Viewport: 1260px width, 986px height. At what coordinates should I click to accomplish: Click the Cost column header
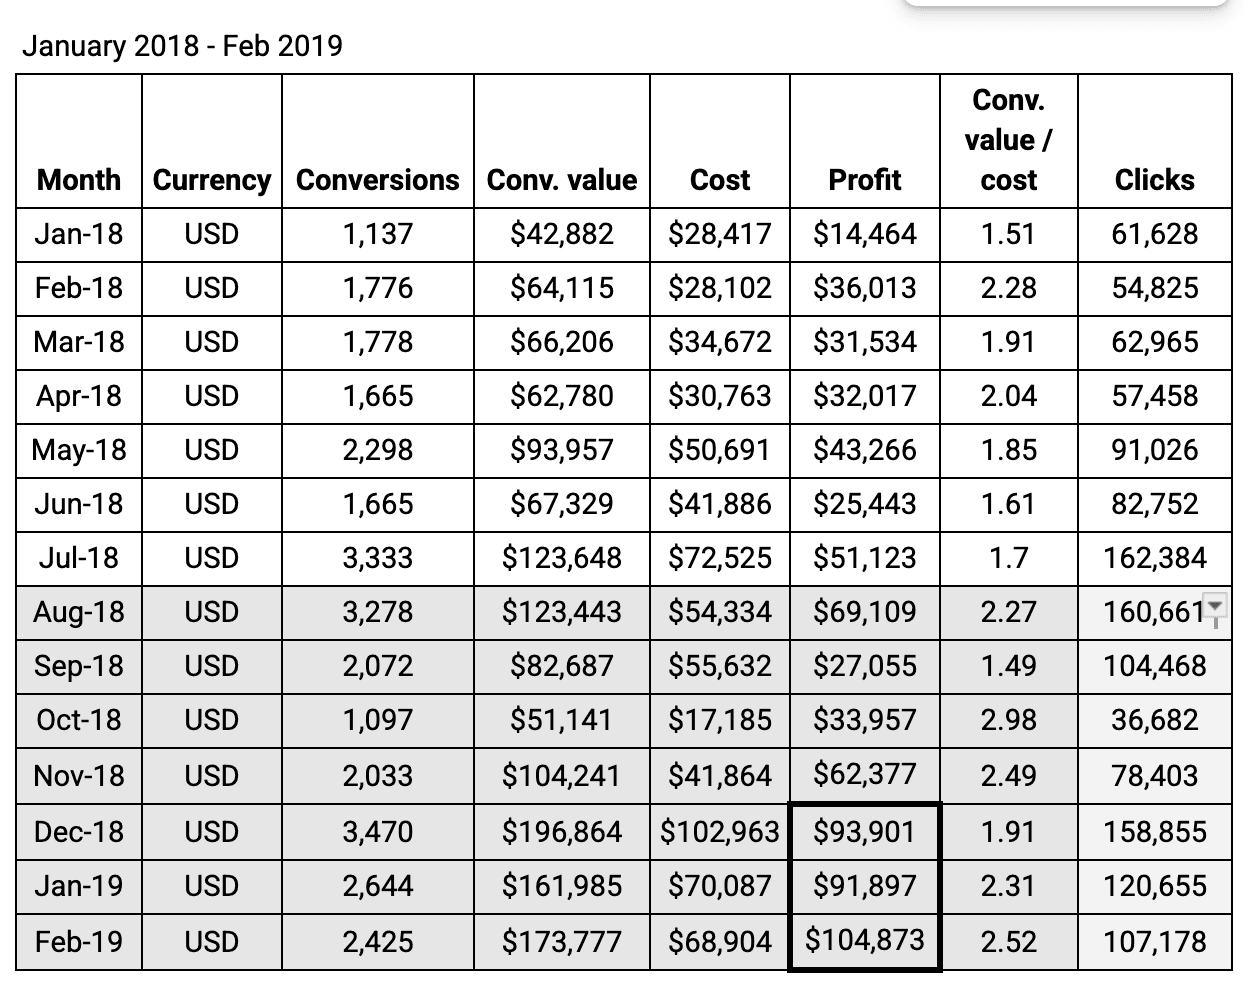tap(720, 180)
